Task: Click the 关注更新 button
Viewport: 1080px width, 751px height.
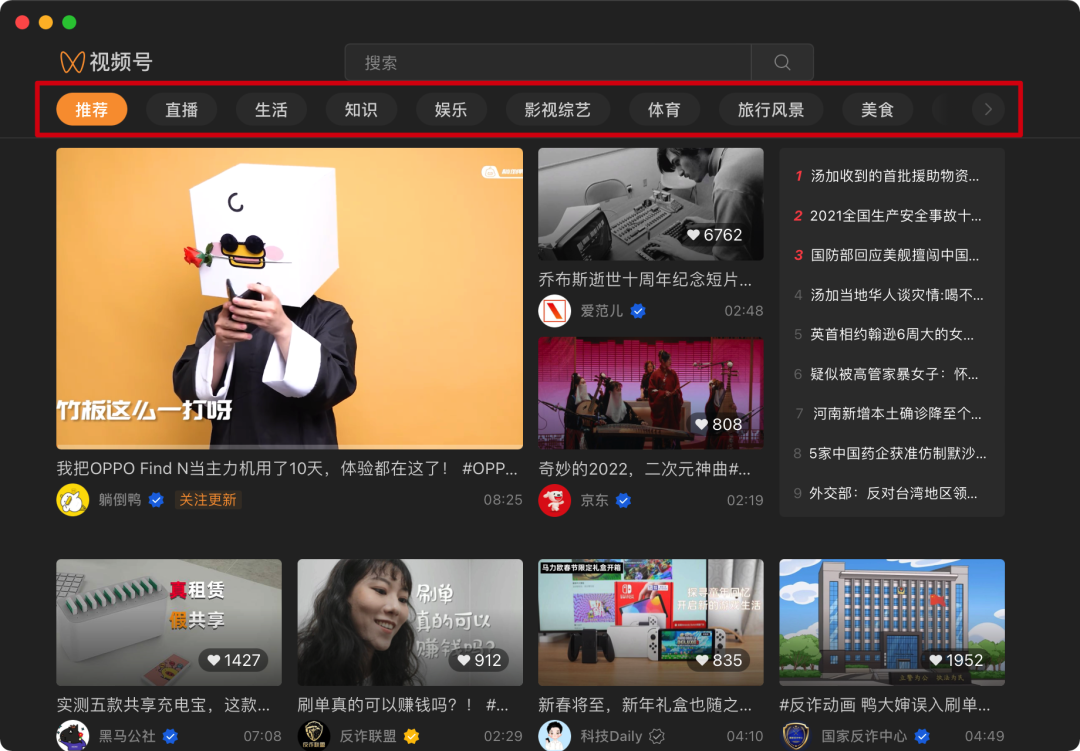Action: click(x=208, y=499)
